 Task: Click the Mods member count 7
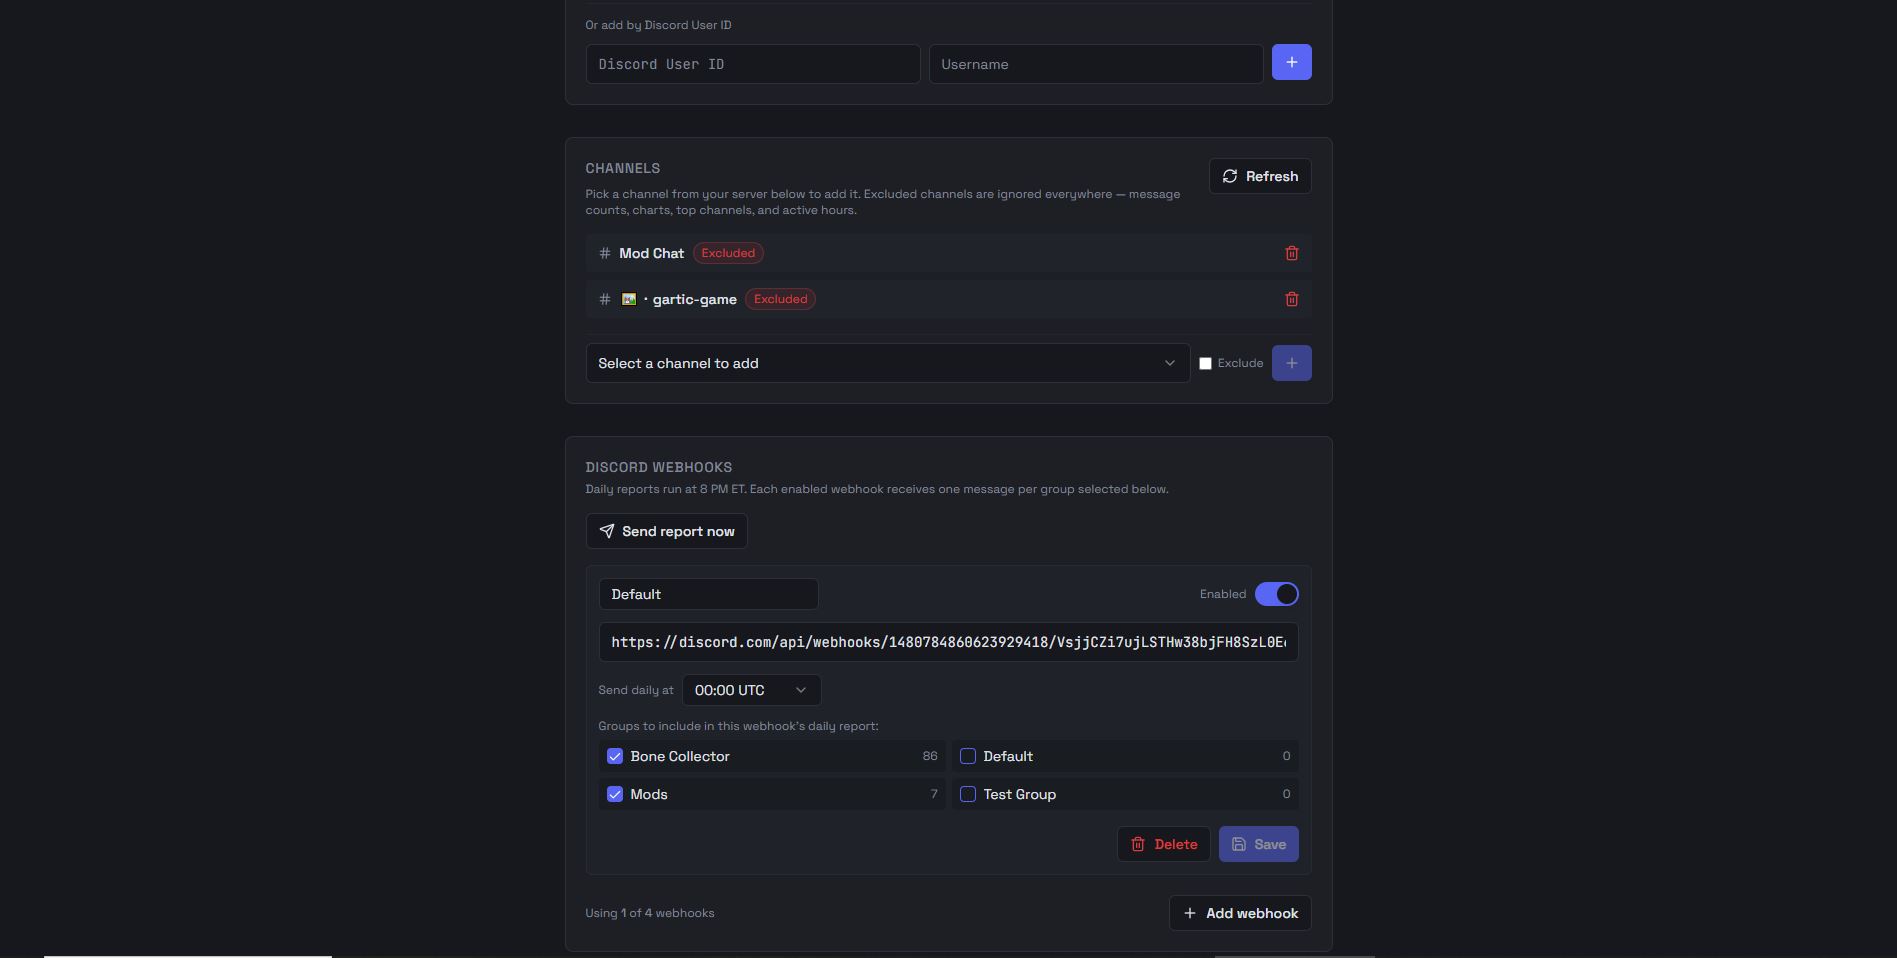pos(934,794)
